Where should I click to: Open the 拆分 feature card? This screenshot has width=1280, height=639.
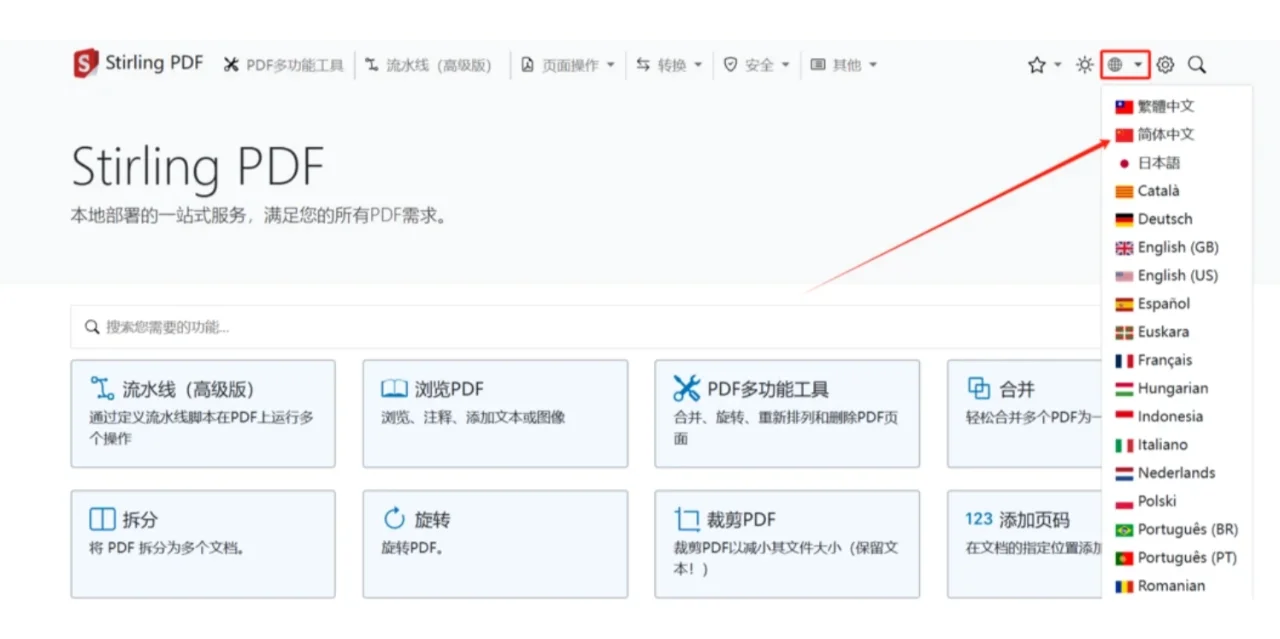[203, 544]
